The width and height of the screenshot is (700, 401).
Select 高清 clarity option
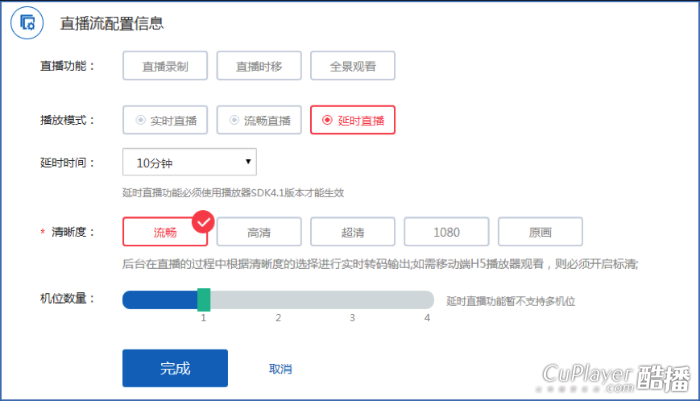click(x=258, y=232)
